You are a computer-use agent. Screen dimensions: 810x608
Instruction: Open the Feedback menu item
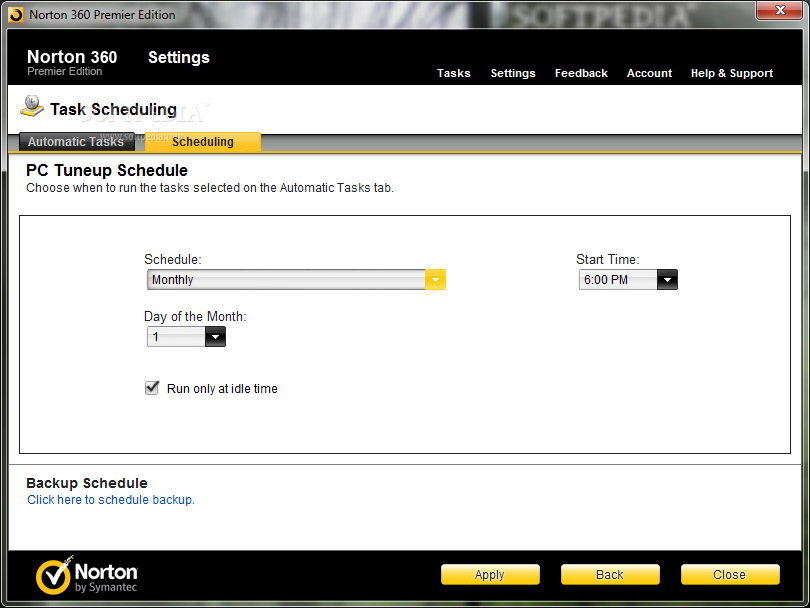581,73
